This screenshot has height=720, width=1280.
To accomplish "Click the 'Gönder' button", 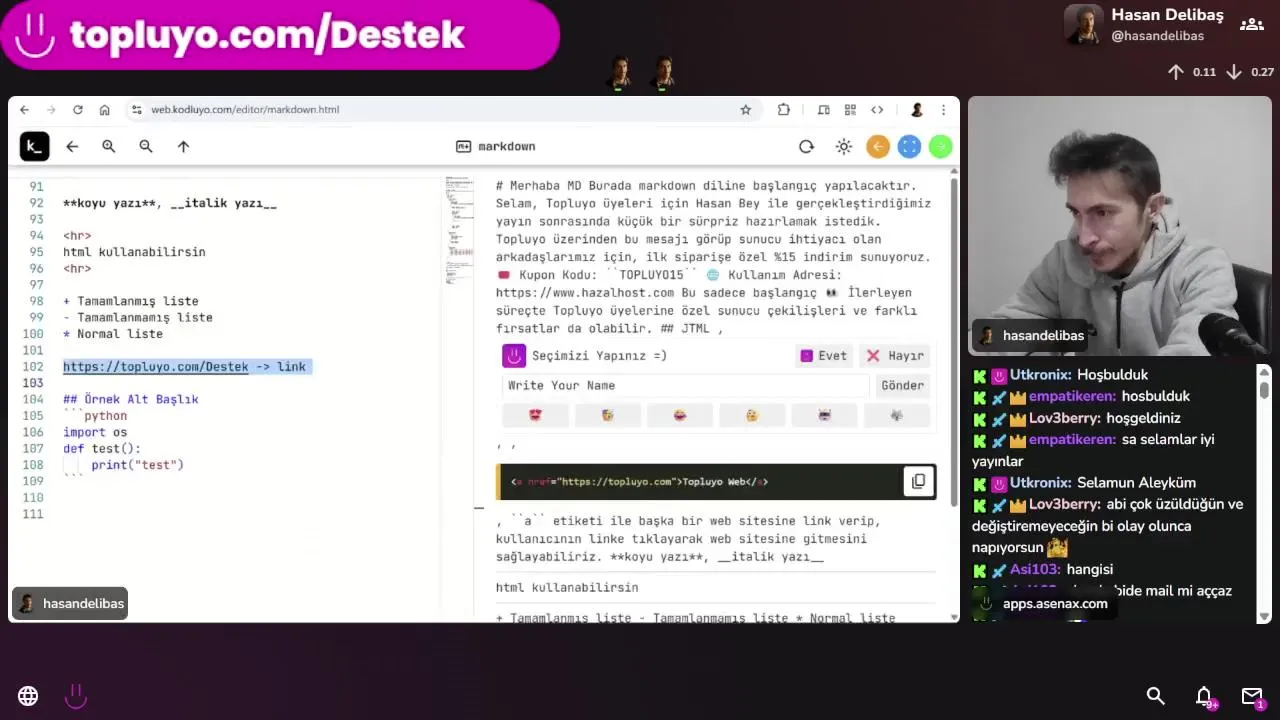I will pos(902,386).
